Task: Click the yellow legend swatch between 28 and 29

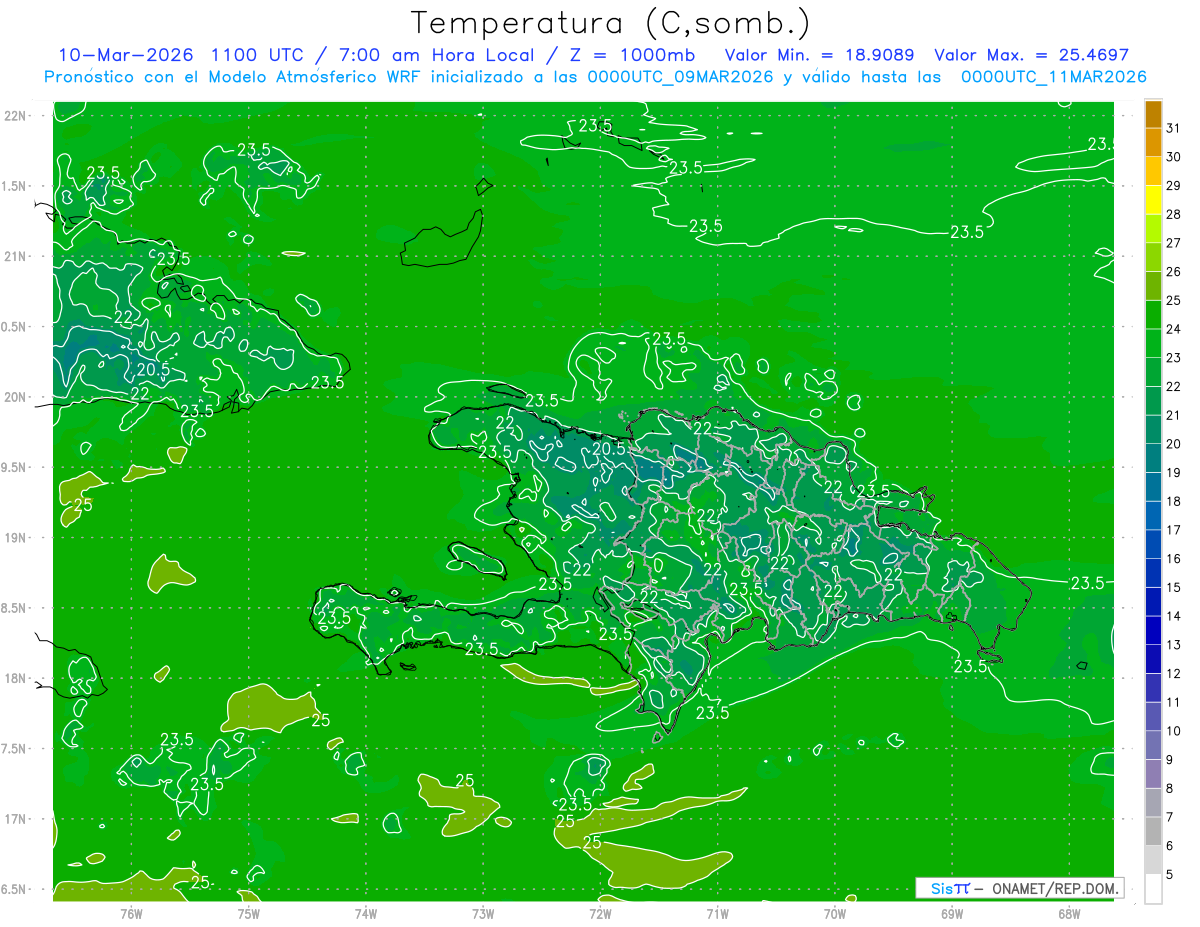Action: point(1153,201)
